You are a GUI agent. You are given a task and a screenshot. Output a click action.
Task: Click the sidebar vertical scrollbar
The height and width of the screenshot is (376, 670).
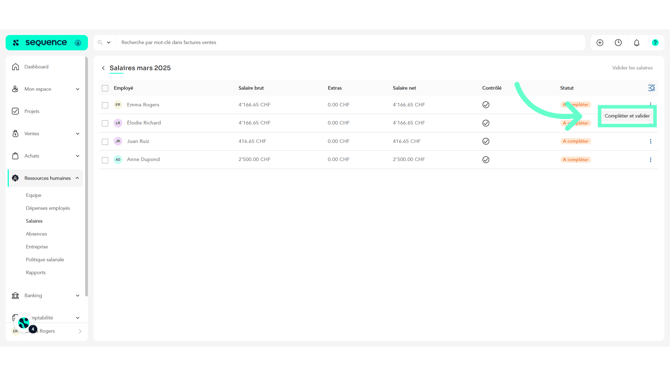pyautogui.click(x=86, y=176)
